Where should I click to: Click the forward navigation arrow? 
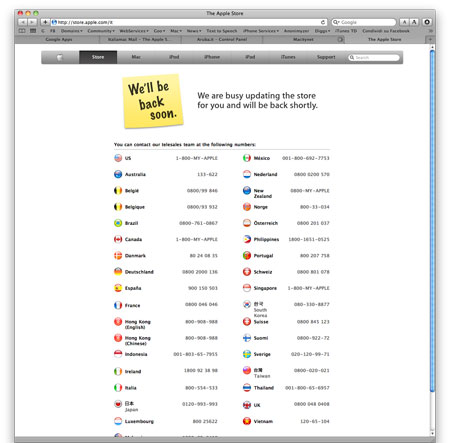pos(32,22)
